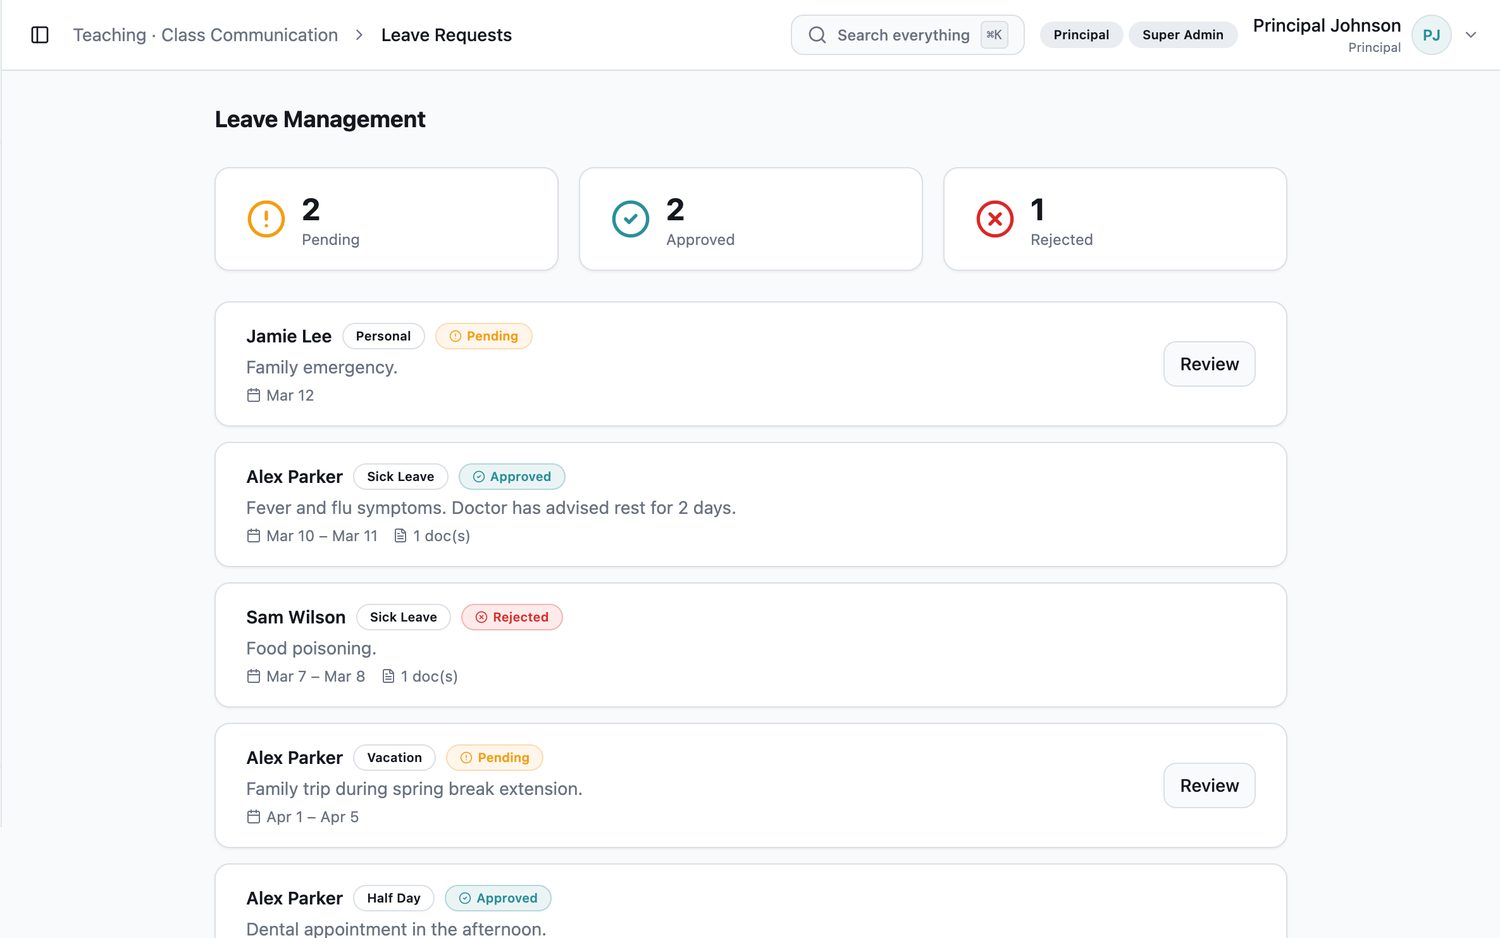1500x938 pixels.
Task: Click the Rejected badge on Sam Wilson
Action: coord(512,617)
